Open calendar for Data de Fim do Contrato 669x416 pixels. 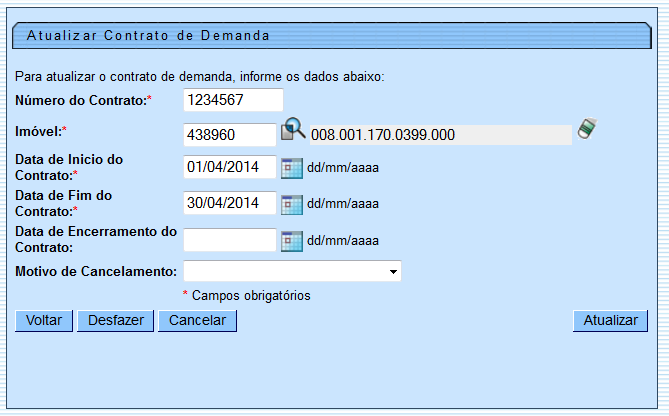(x=292, y=203)
